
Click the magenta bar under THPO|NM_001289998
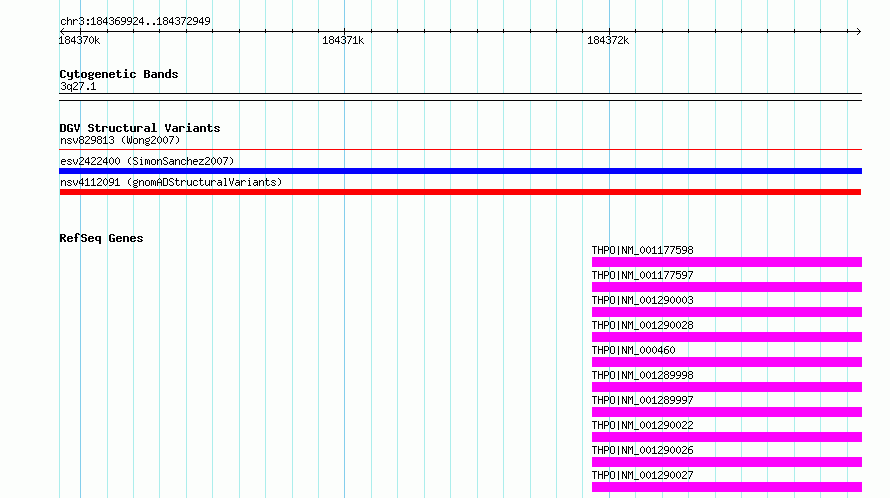pos(727,387)
